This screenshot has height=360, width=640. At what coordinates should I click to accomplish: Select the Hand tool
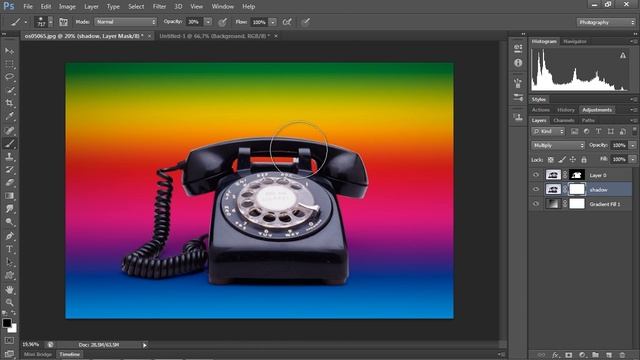[9, 290]
